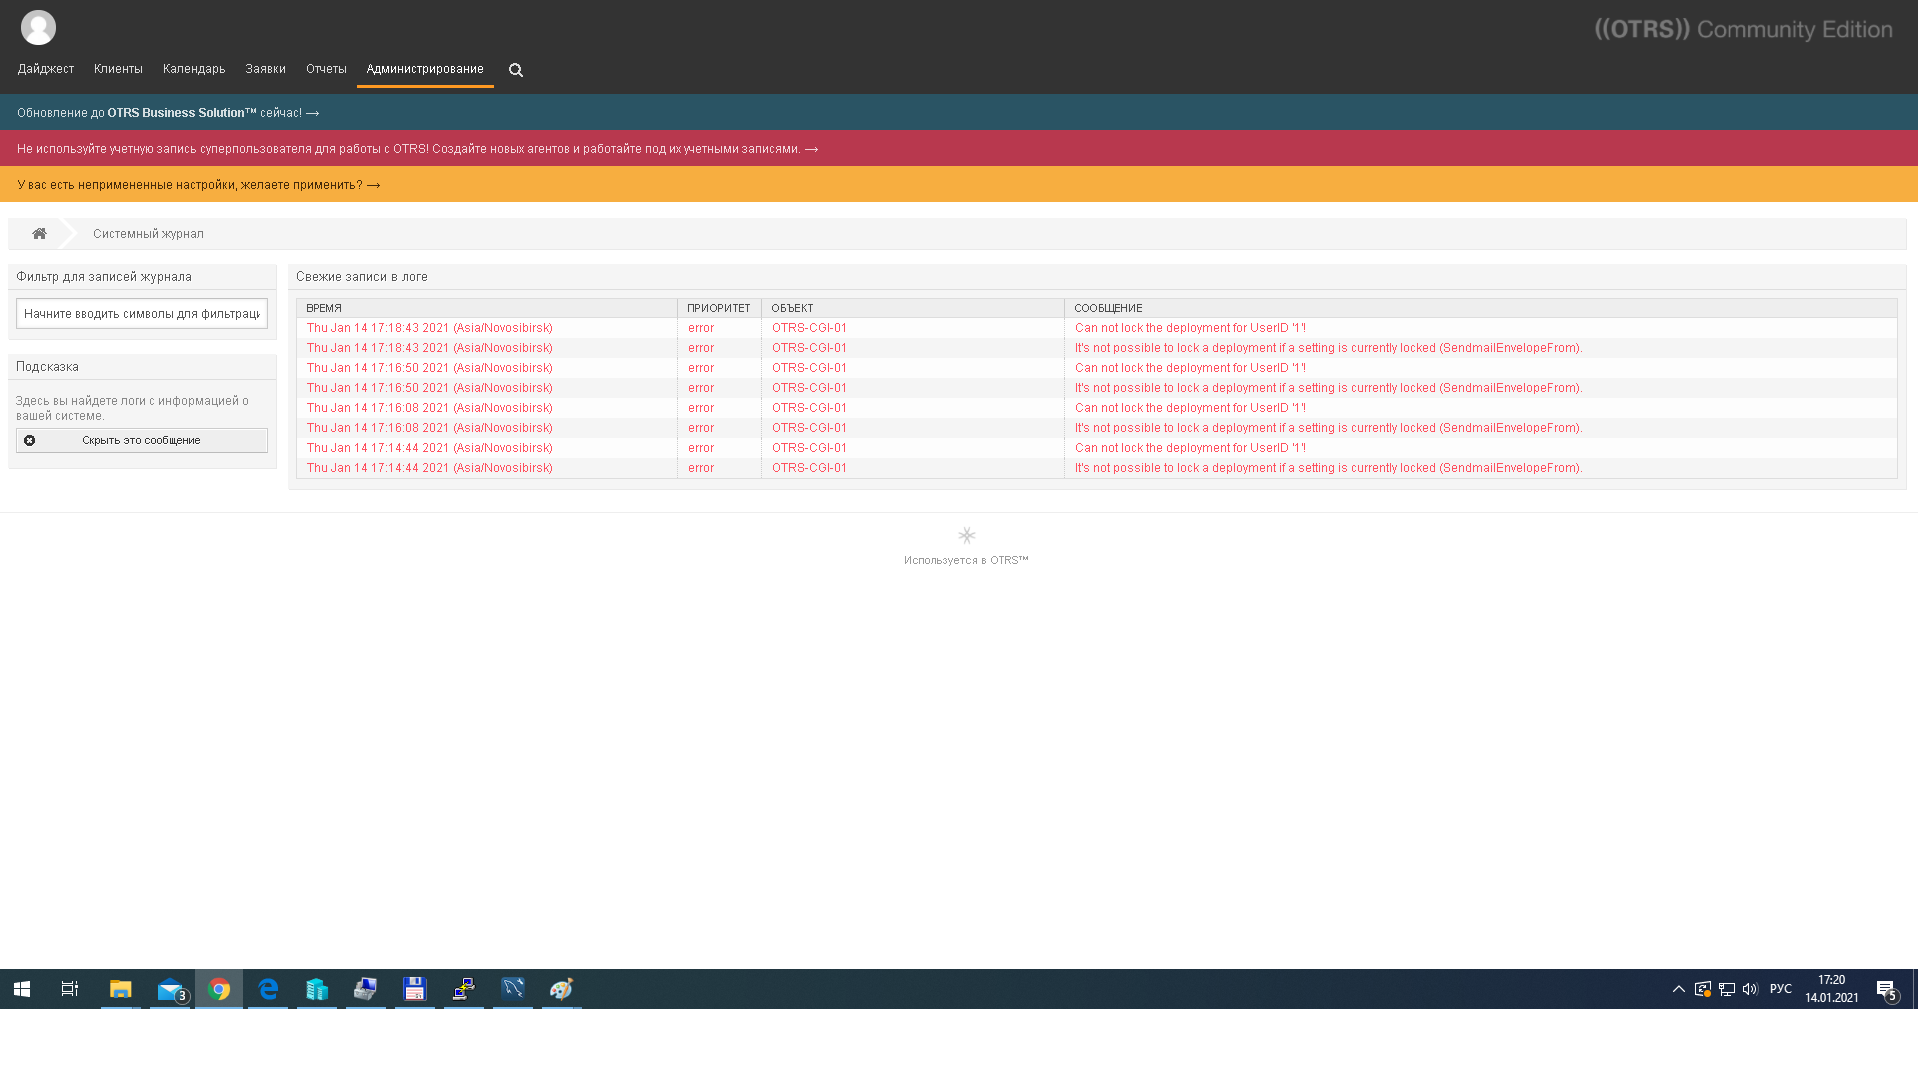1920x1080 pixels.
Task: Click the security warning tray icon
Action: [1702, 989]
